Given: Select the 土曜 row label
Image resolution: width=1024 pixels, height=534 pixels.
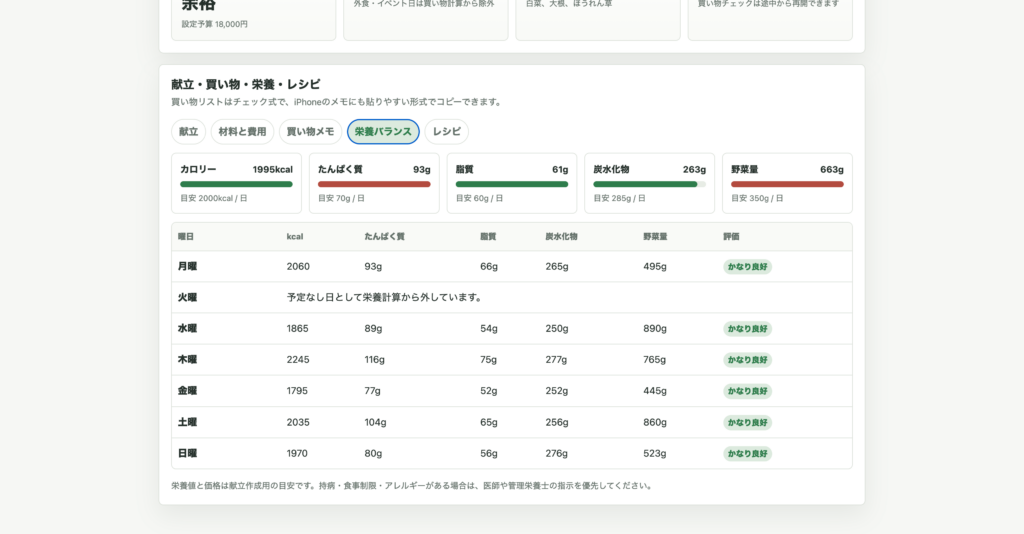Looking at the screenshot, I should (x=187, y=422).
